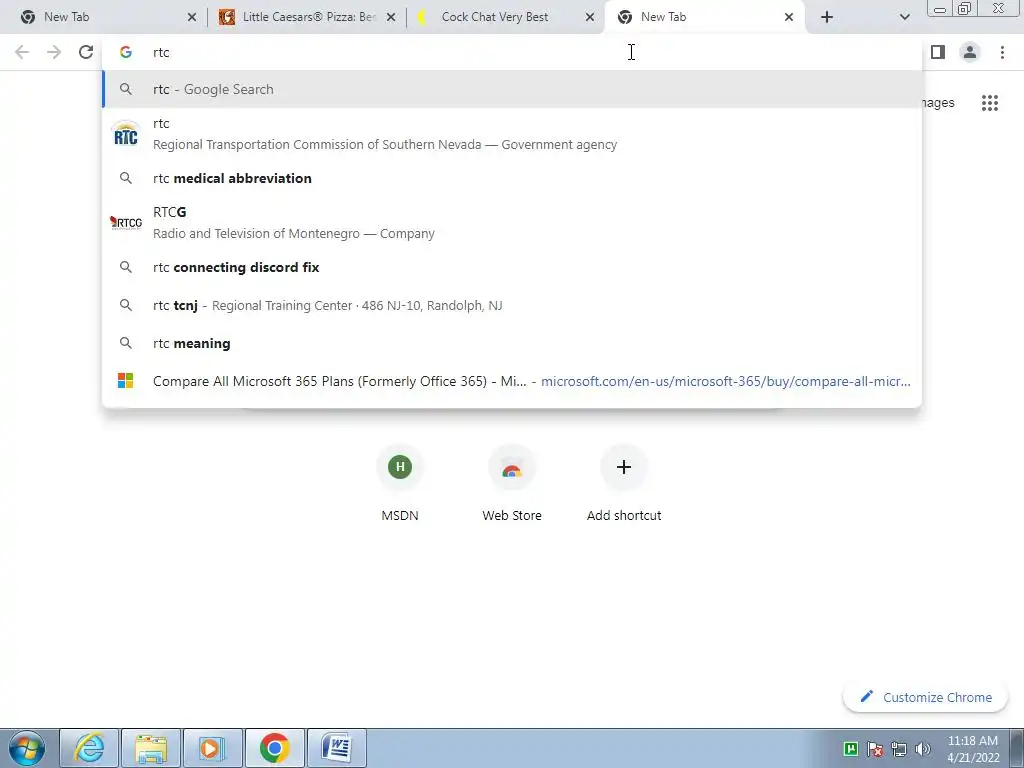This screenshot has height=768, width=1024.
Task: Choose RTCG Radio and Television of Montenegro
Action: tap(512, 223)
